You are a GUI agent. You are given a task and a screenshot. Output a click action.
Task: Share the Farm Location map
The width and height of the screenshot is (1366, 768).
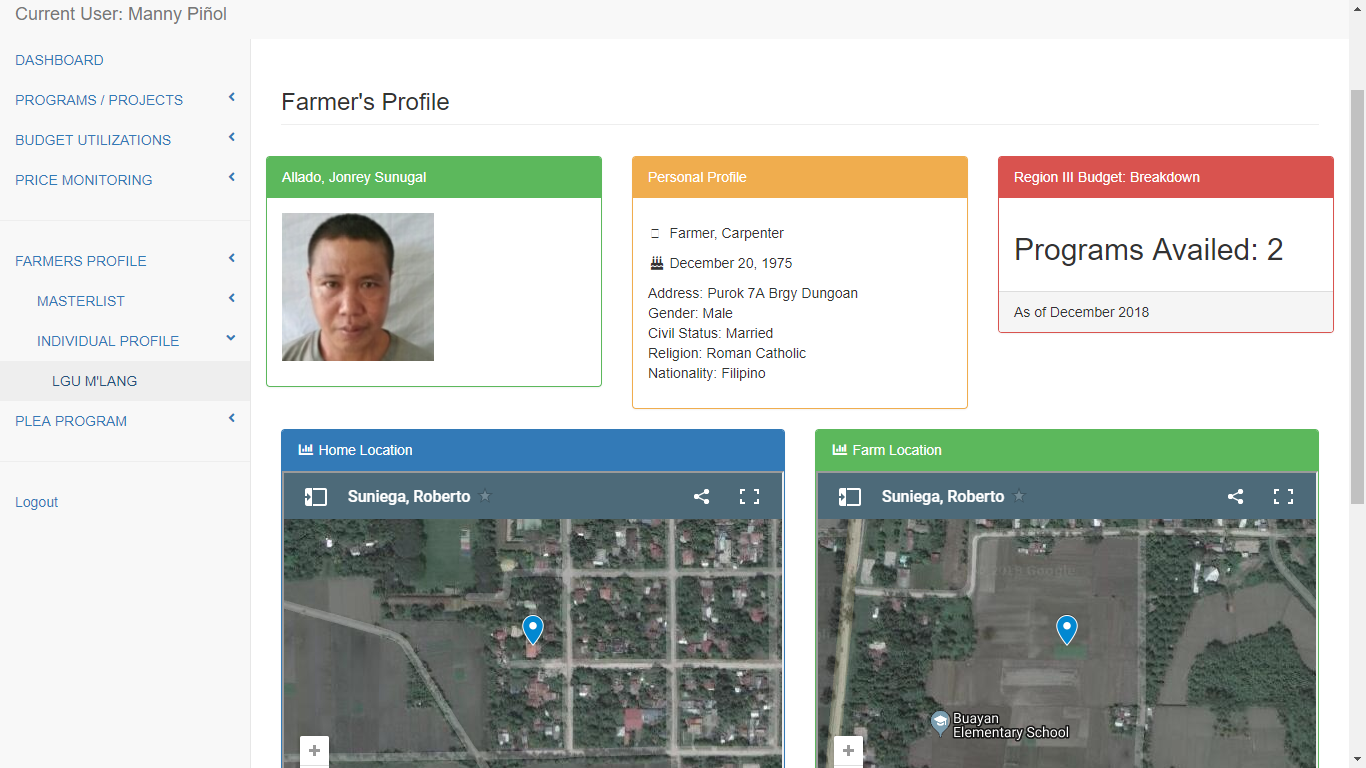[1236, 497]
